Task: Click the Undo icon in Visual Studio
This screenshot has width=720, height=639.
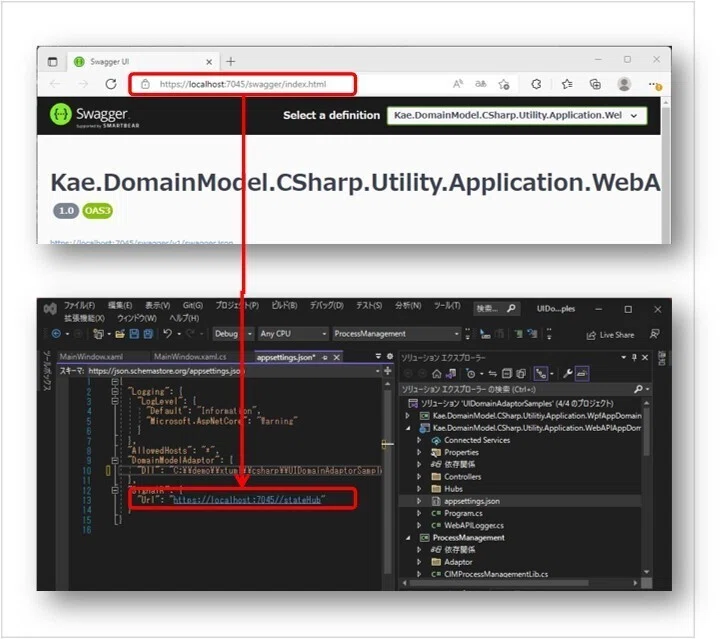Action: click(168, 334)
